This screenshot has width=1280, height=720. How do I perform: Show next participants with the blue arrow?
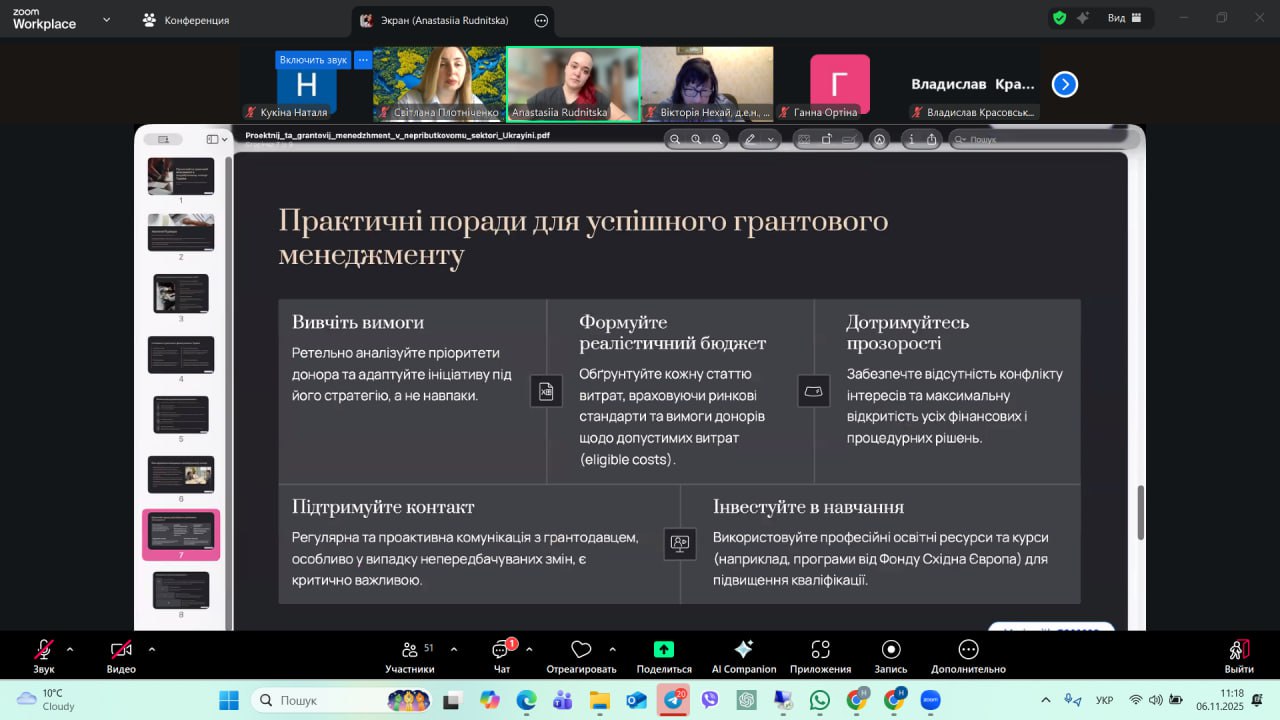[x=1065, y=85]
